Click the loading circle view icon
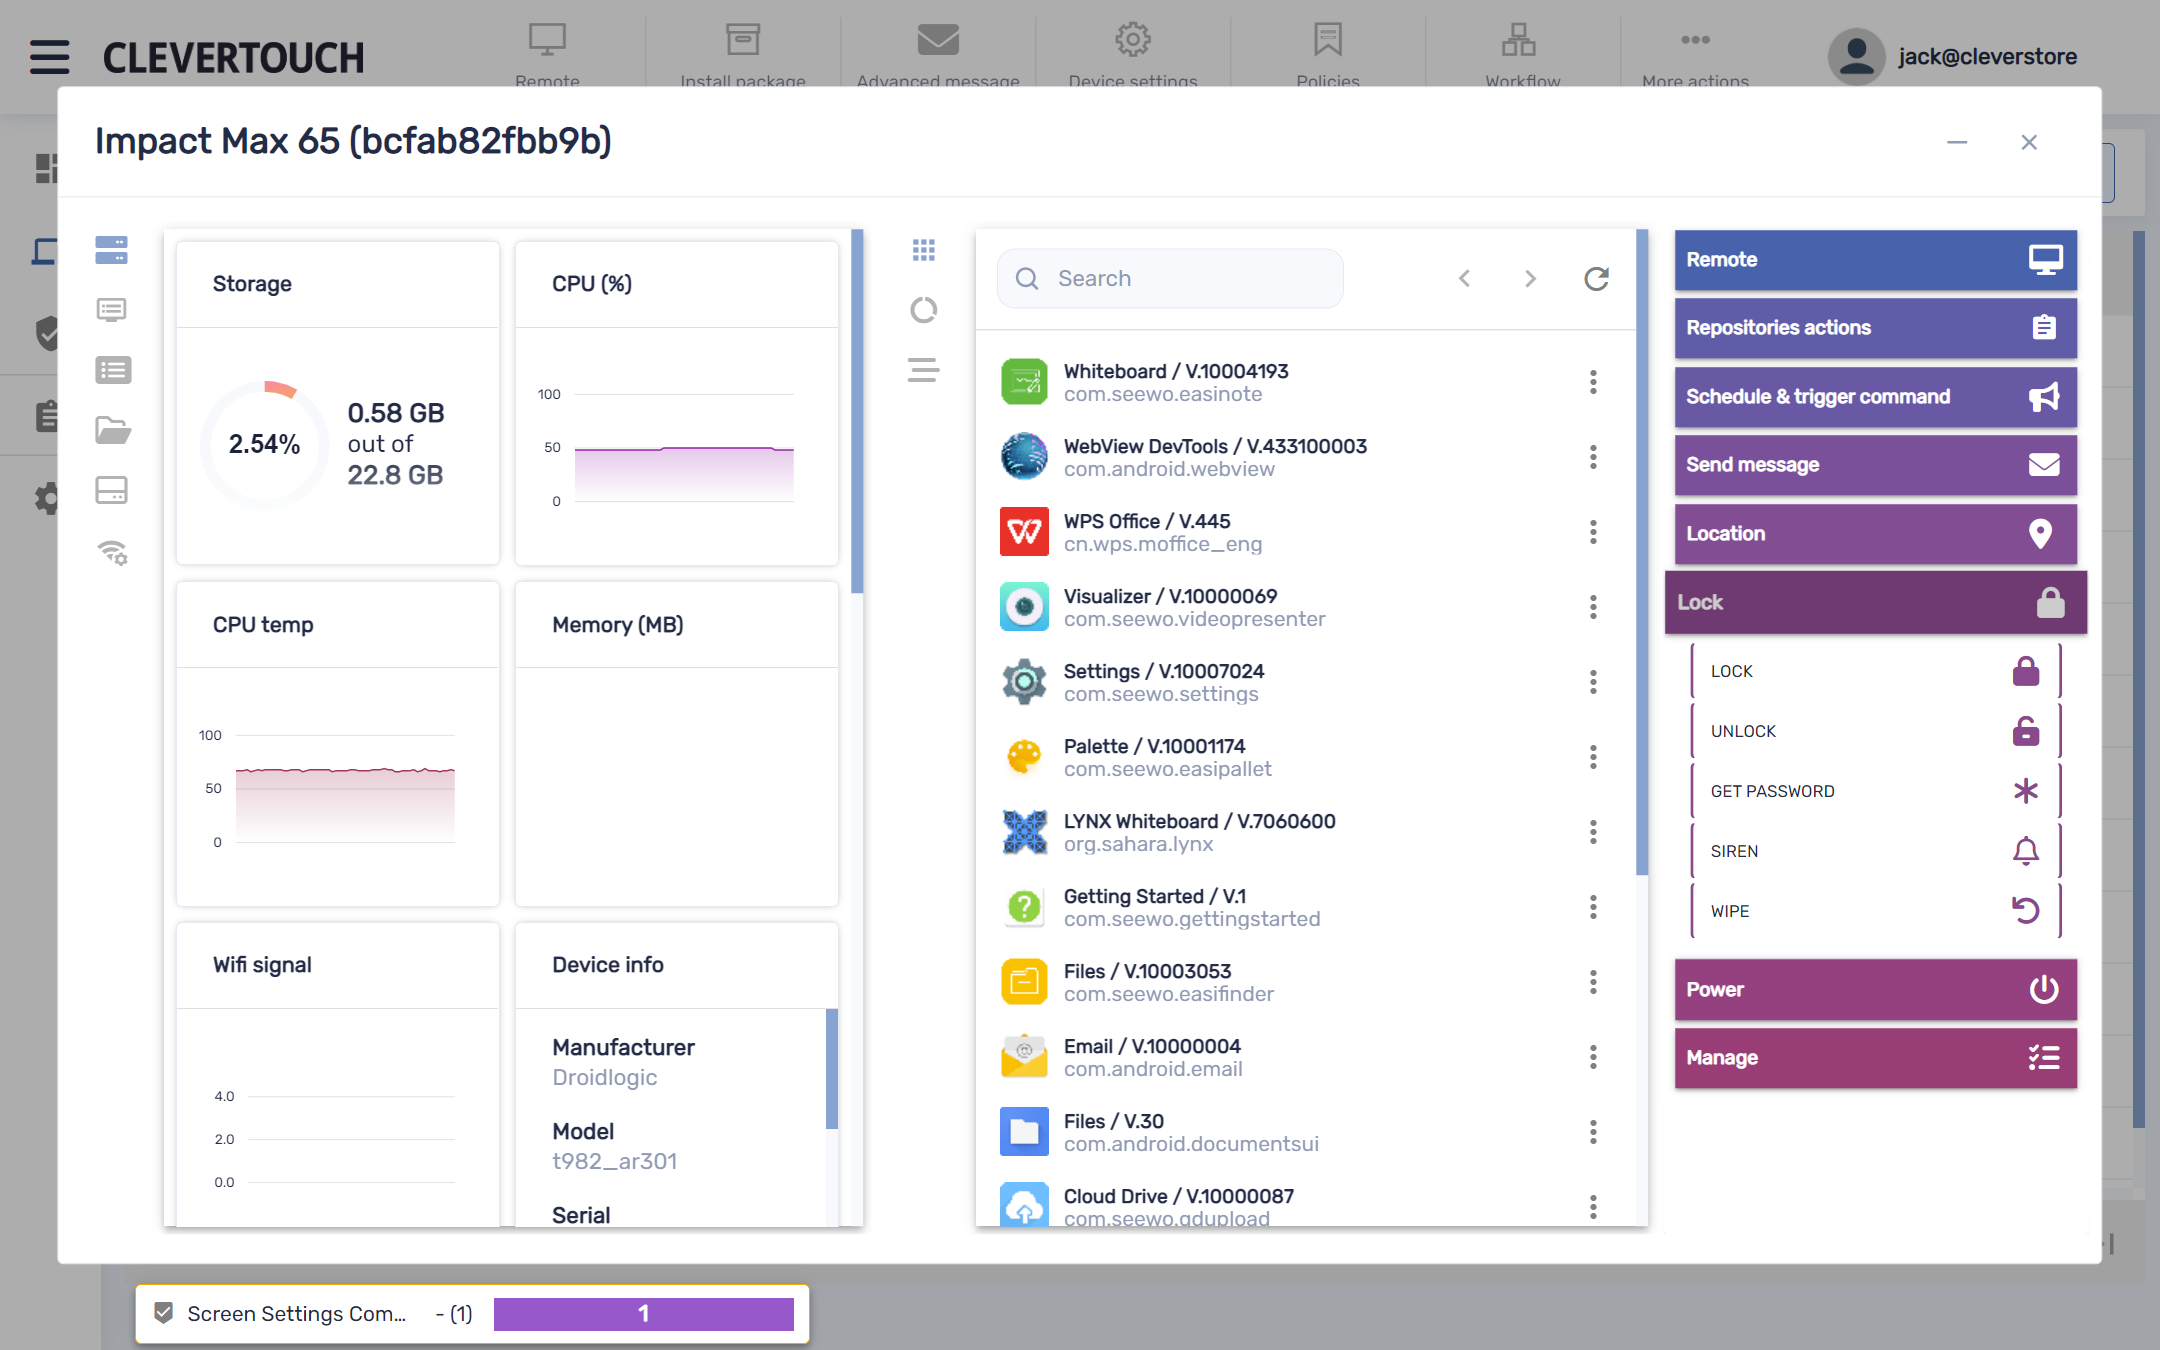The height and width of the screenshot is (1350, 2160). (923, 310)
